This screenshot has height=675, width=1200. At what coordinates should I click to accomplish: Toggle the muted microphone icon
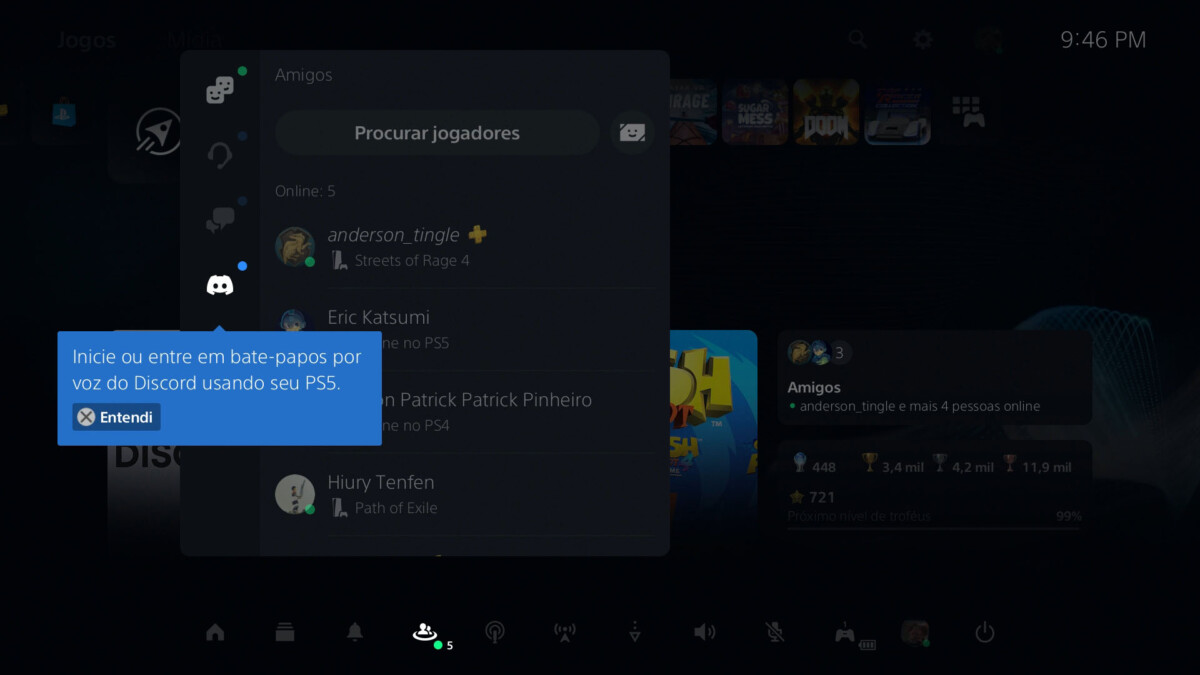775,632
